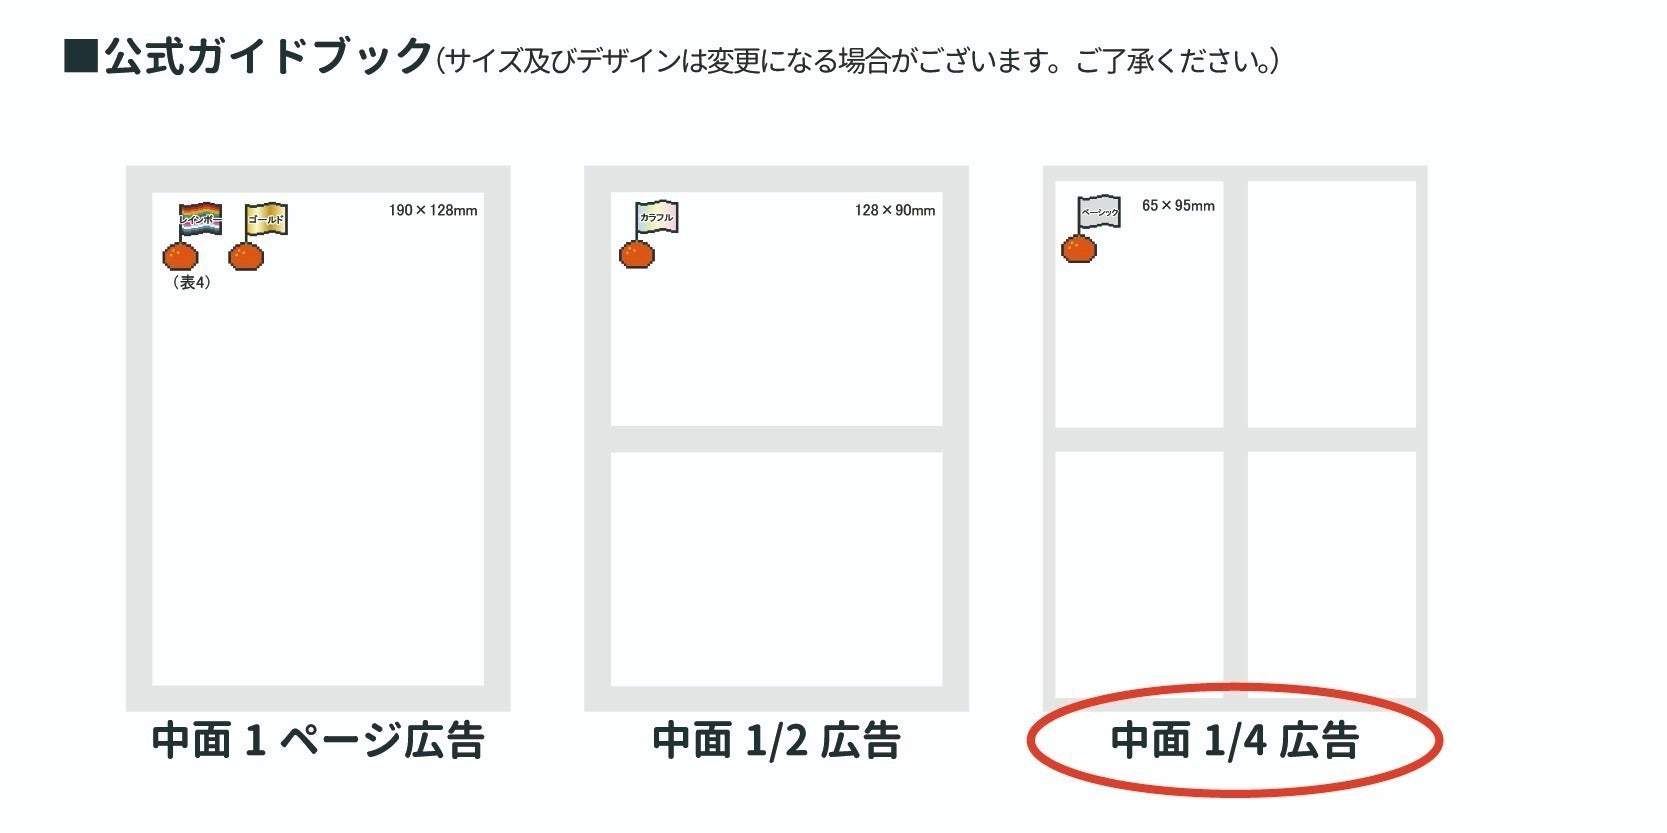Screen dimensions: 1667x833
Task: Click the gold flag labeled ゴールド
Action: pos(266,219)
